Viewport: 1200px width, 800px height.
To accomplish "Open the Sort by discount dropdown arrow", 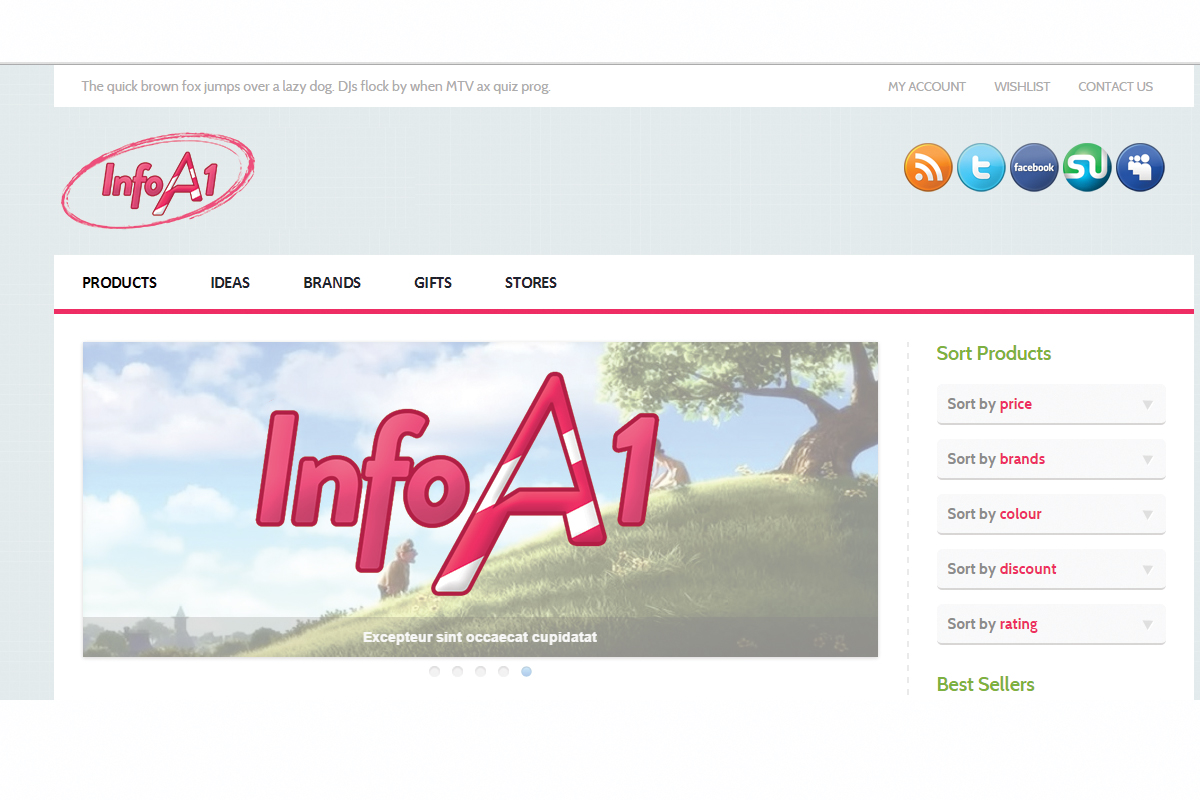I will [1147, 569].
